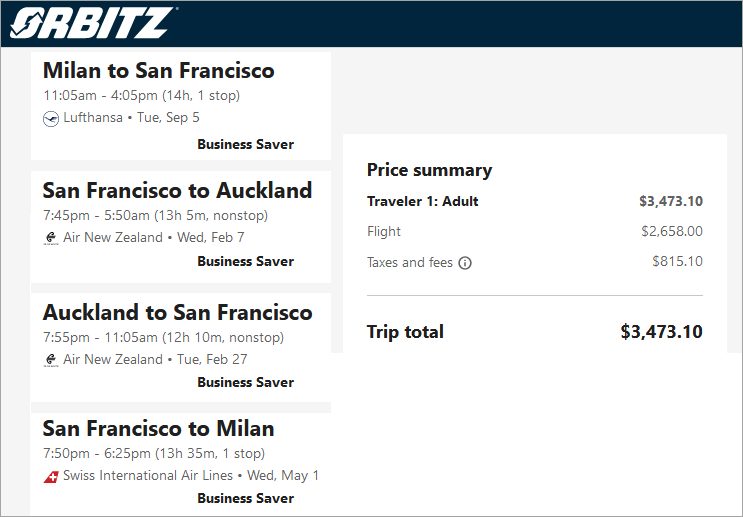Screen dimensions: 743x517
Task: Click the Flight price $2,658.00
Action: click(671, 231)
